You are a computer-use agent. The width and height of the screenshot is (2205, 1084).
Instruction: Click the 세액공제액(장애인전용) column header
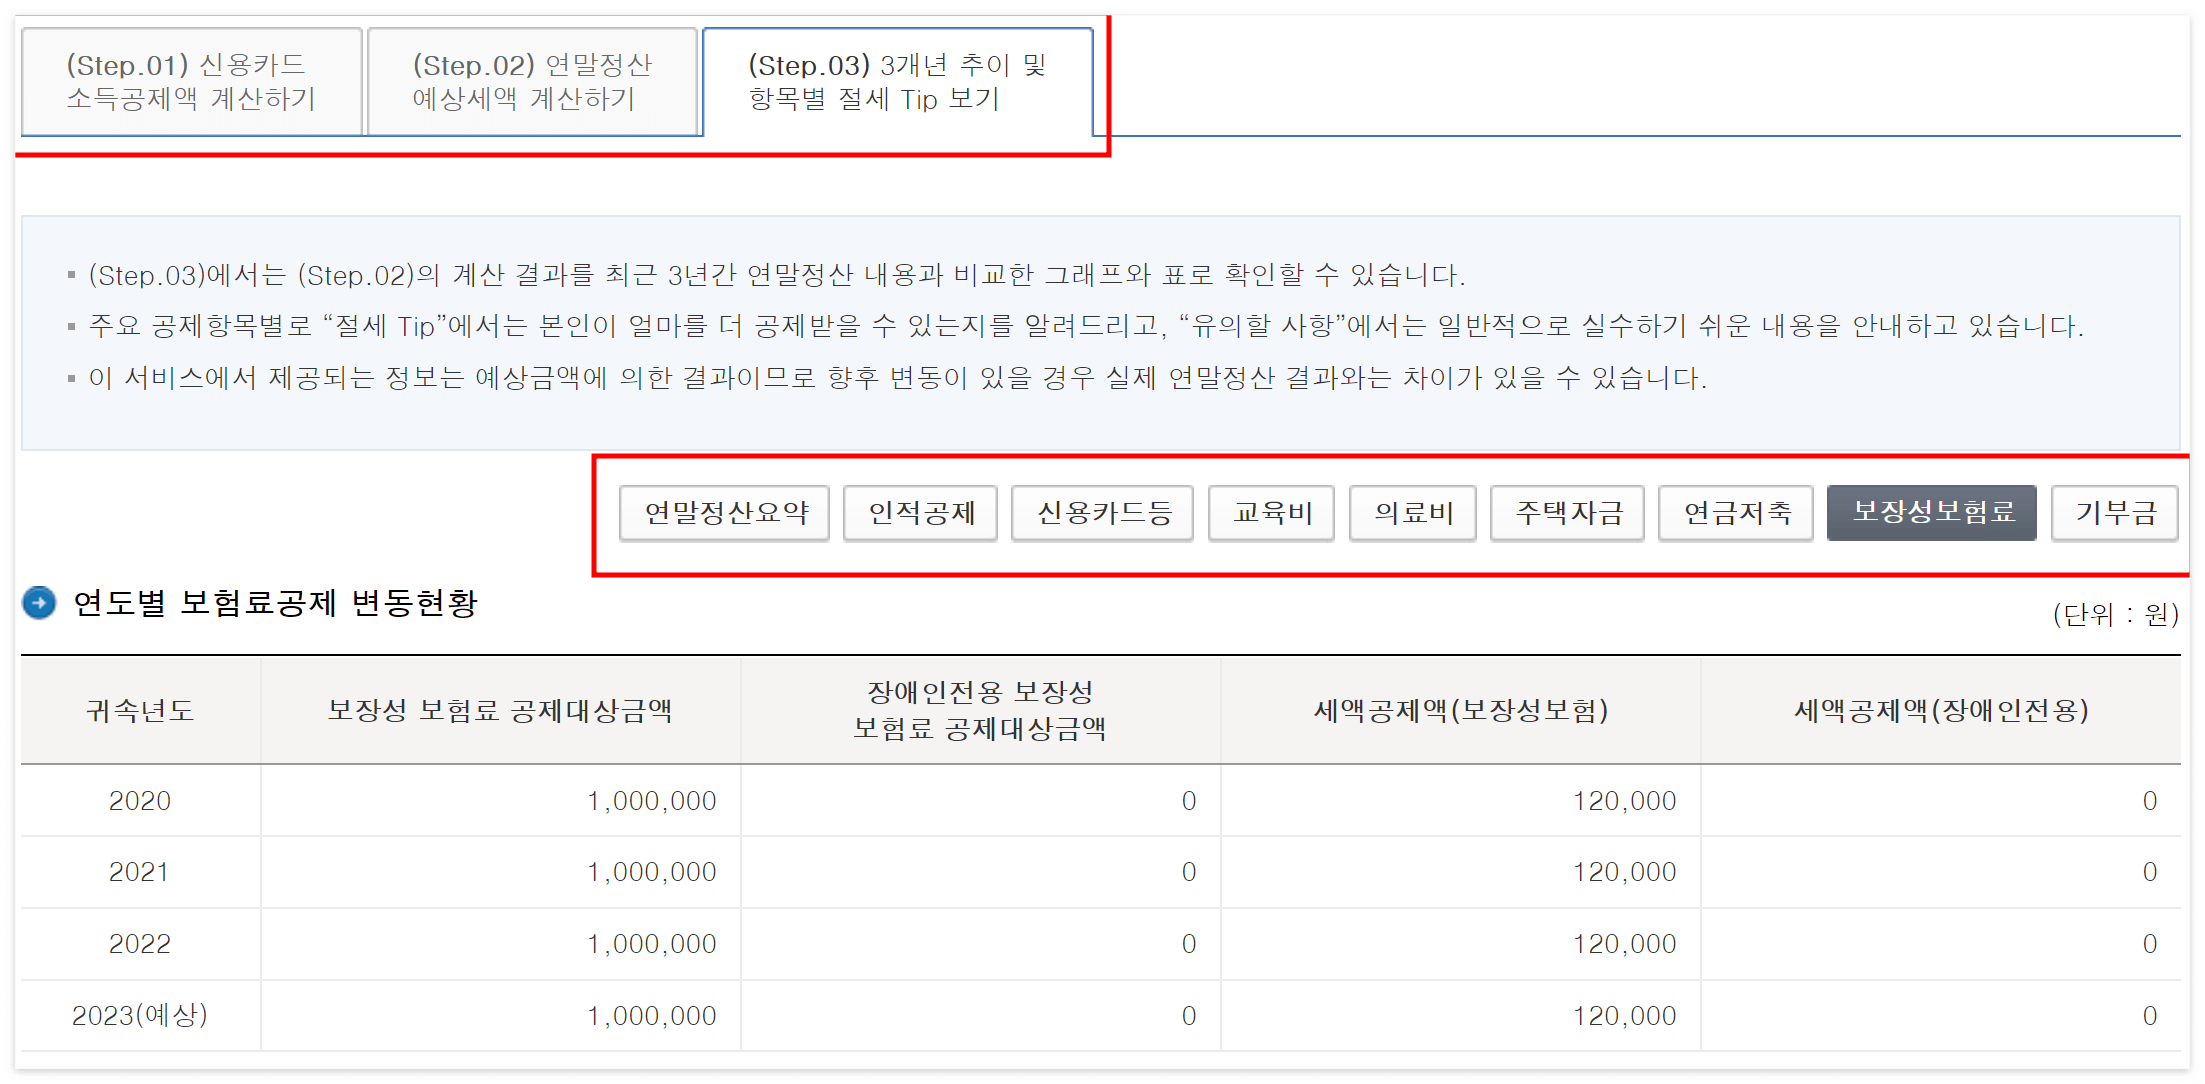tap(1940, 711)
